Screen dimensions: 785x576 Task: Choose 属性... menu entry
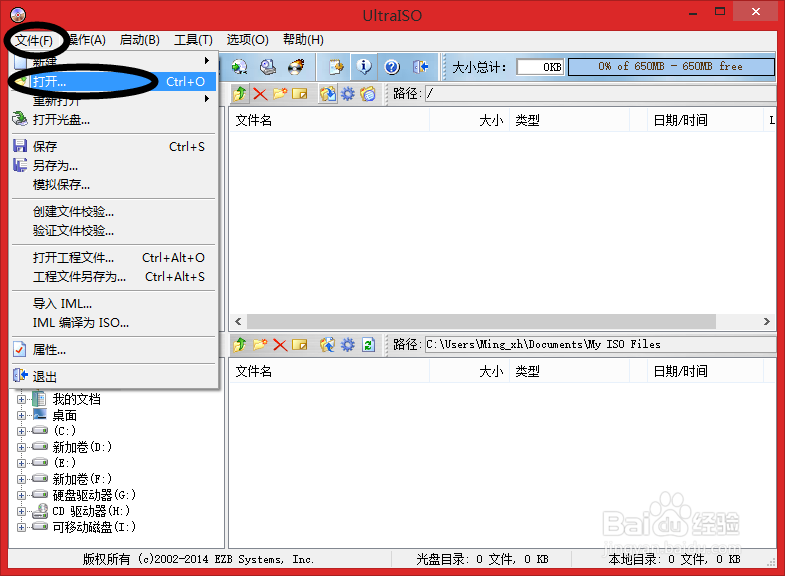click(x=114, y=350)
